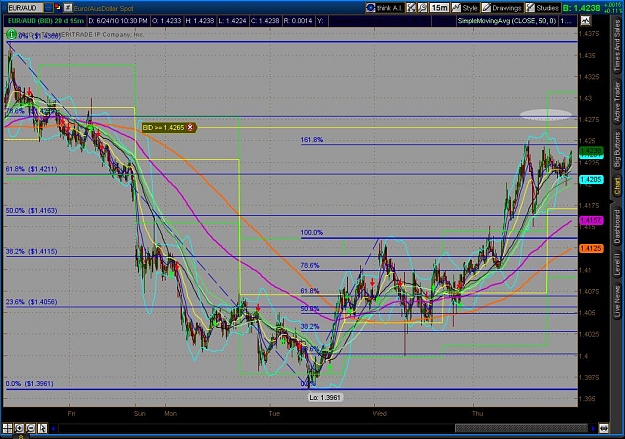
Task: Click the expand-to-fit icon at bottom right
Action: pos(603,429)
